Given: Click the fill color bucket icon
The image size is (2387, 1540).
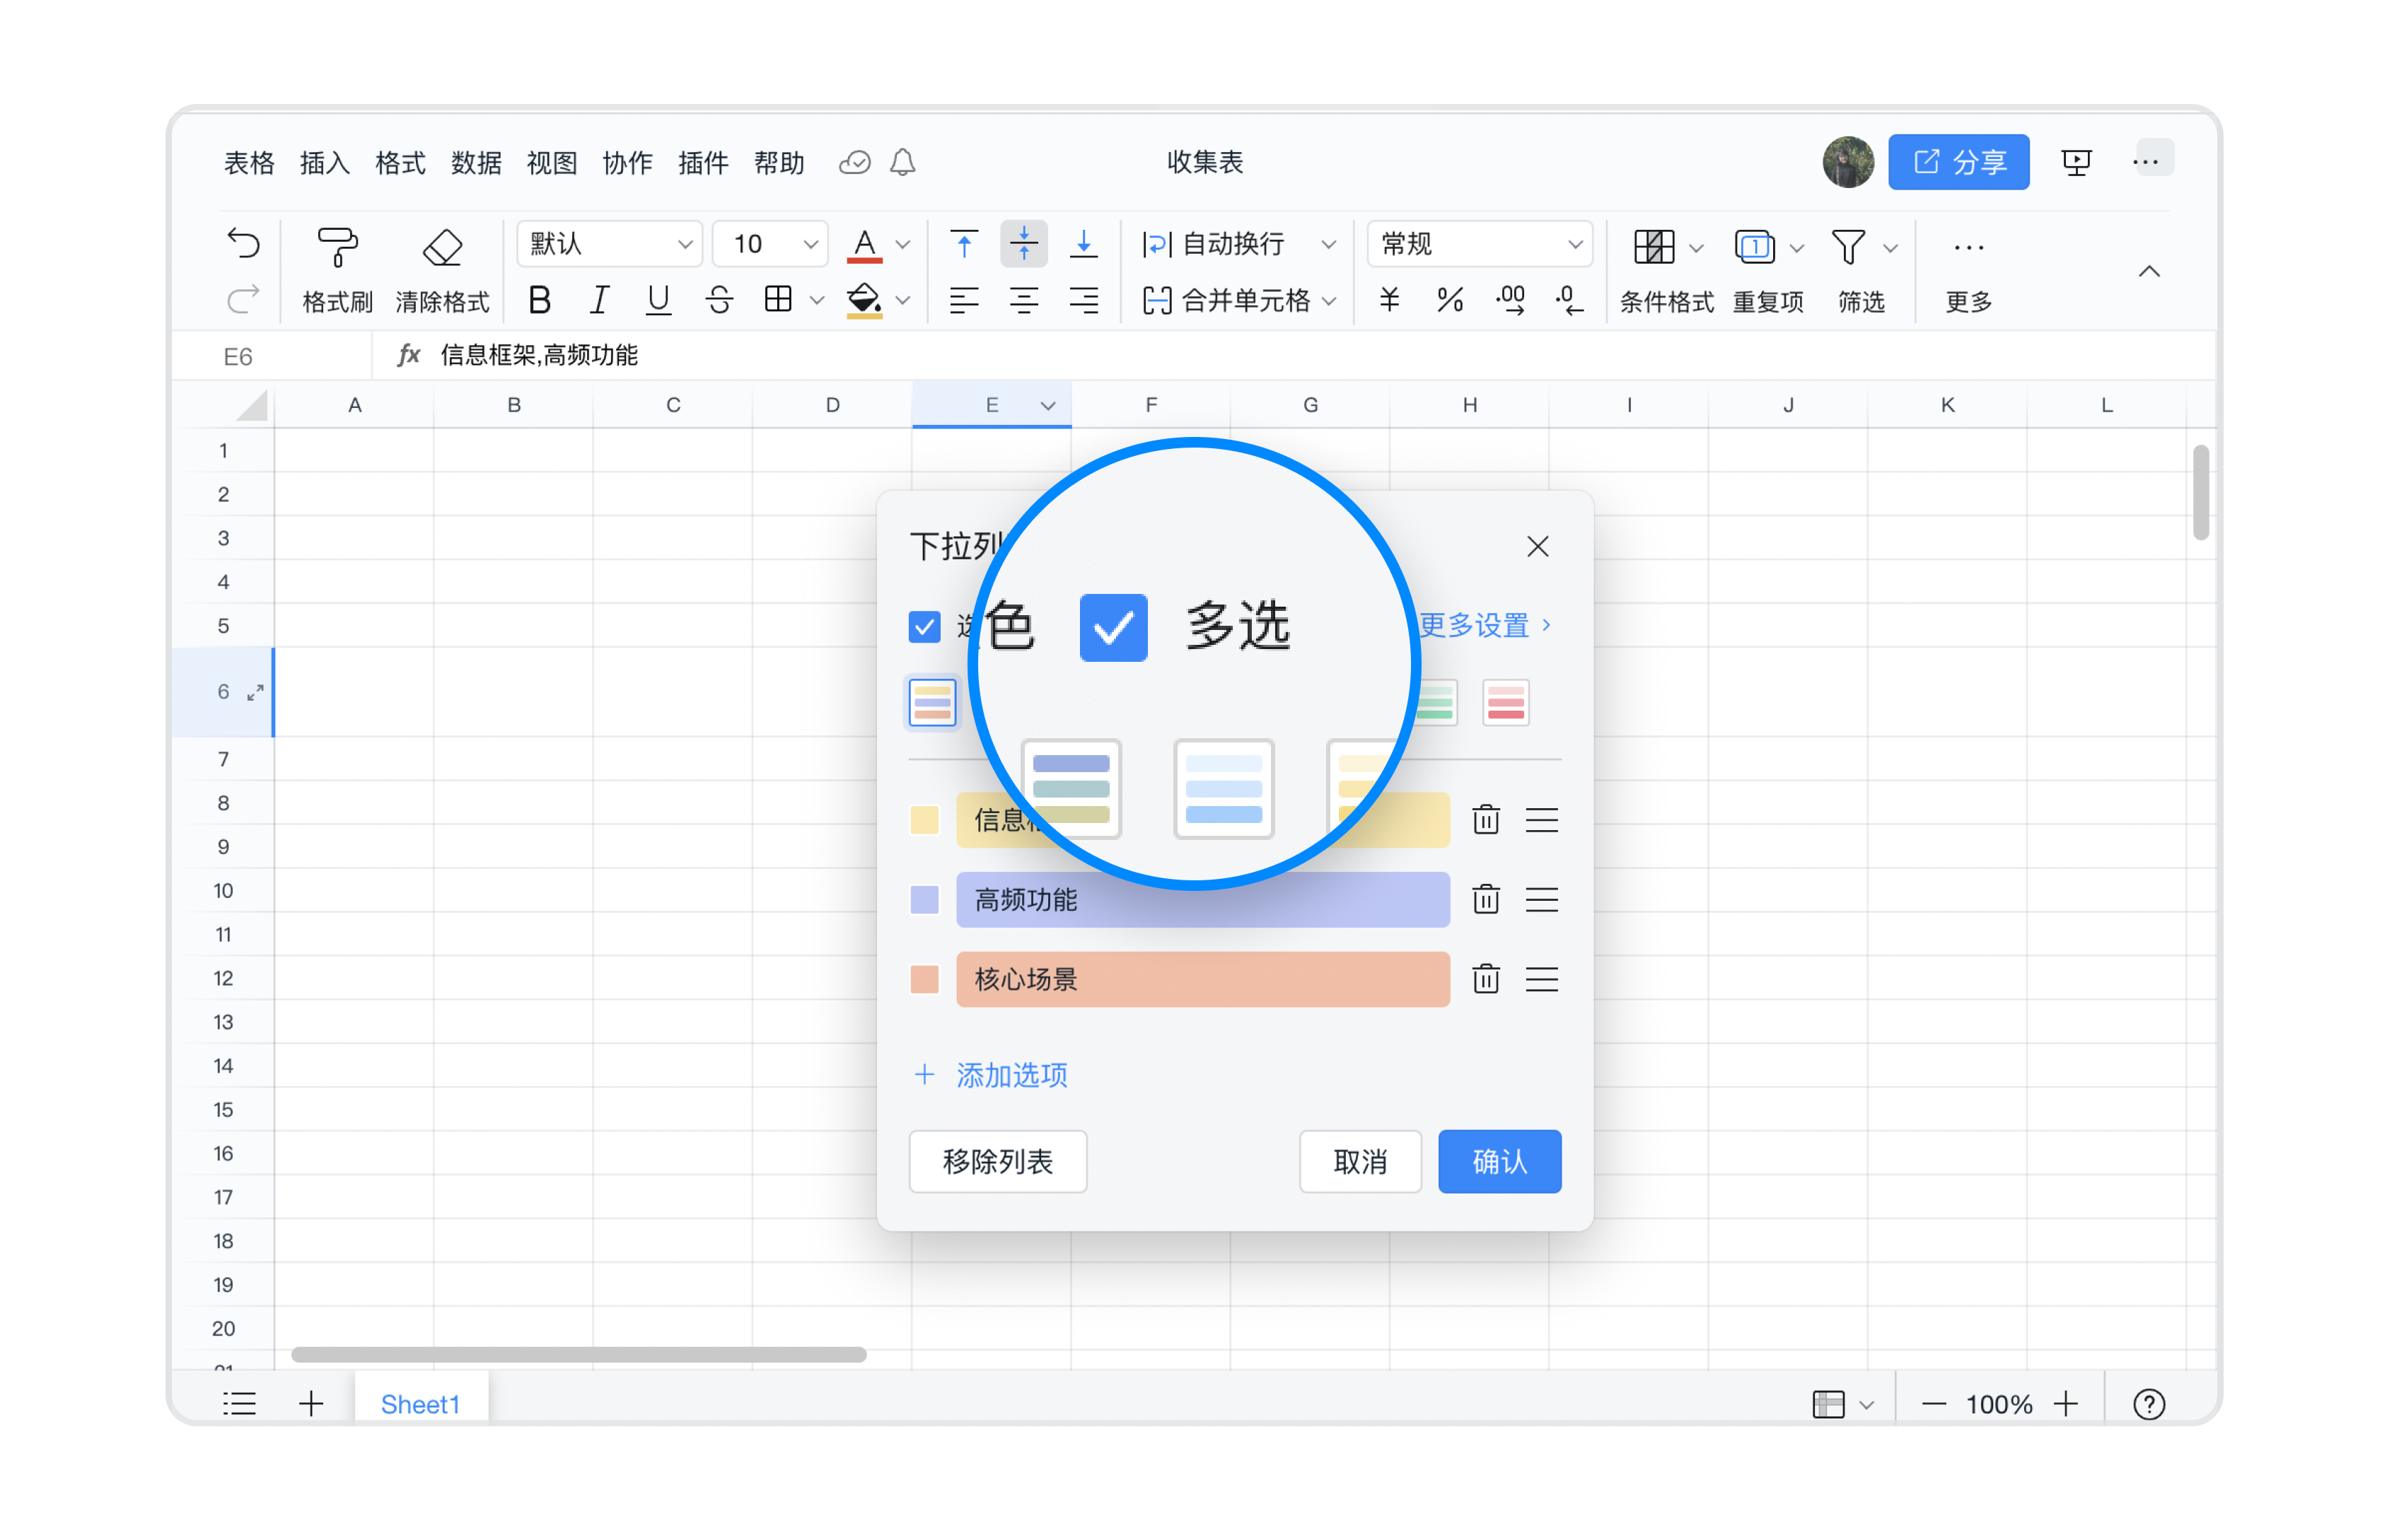Looking at the screenshot, I should (864, 300).
